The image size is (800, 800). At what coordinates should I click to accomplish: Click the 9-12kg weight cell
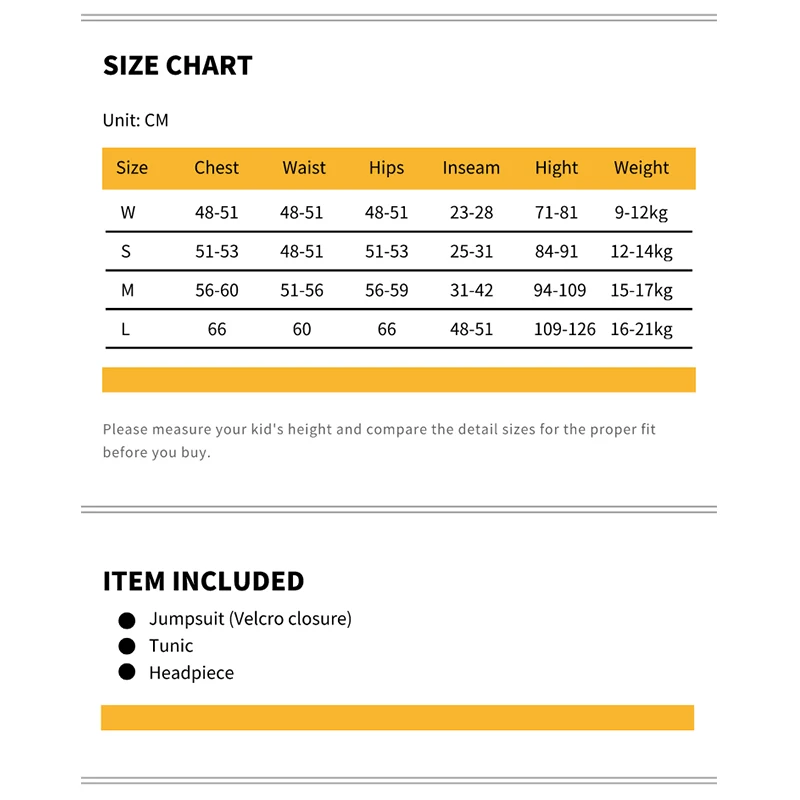click(641, 212)
